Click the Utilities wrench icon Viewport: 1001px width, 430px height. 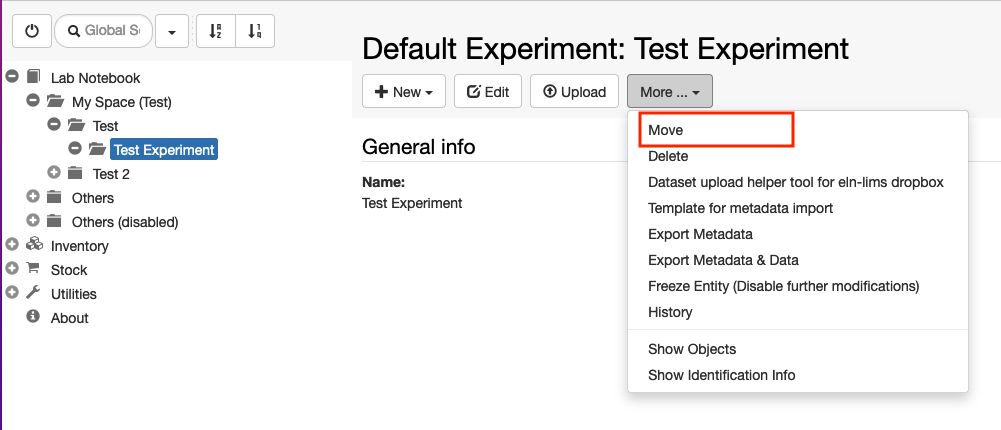click(33, 293)
